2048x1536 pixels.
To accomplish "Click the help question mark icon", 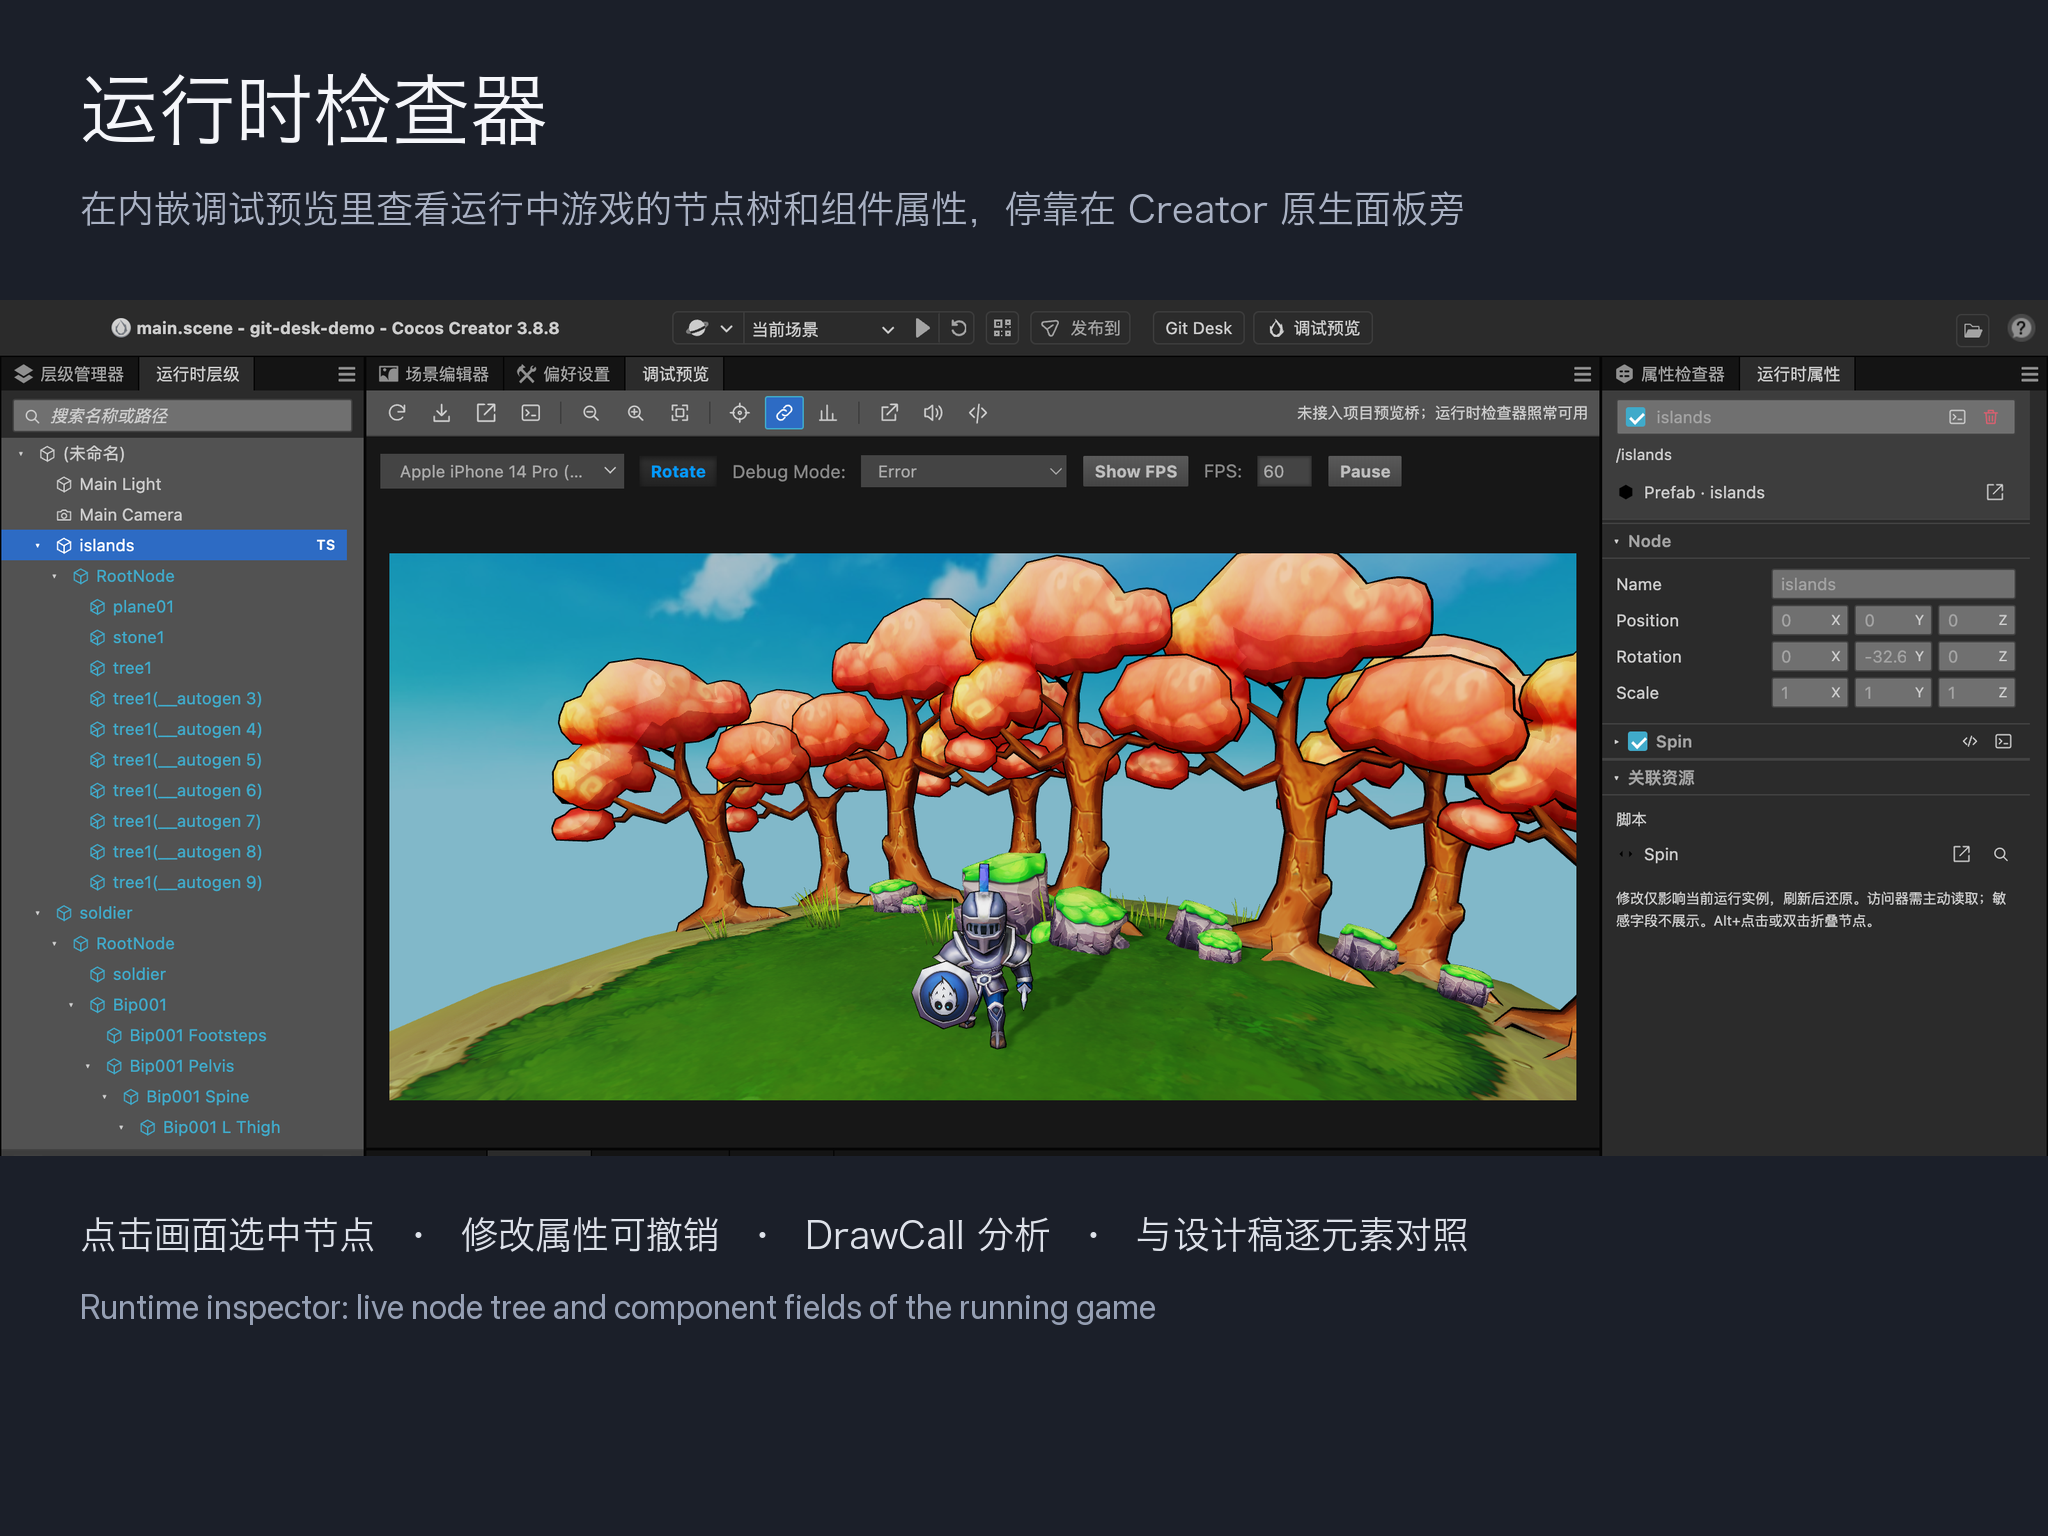I will tap(2020, 328).
